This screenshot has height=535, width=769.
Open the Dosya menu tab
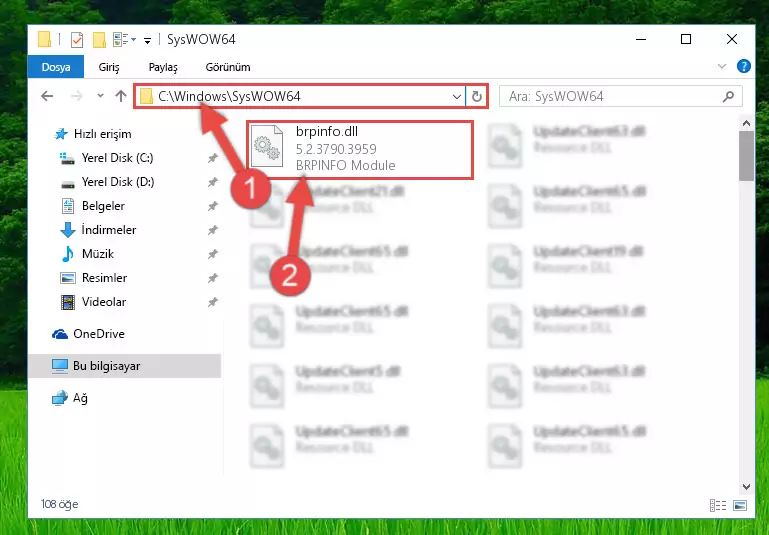coord(56,67)
